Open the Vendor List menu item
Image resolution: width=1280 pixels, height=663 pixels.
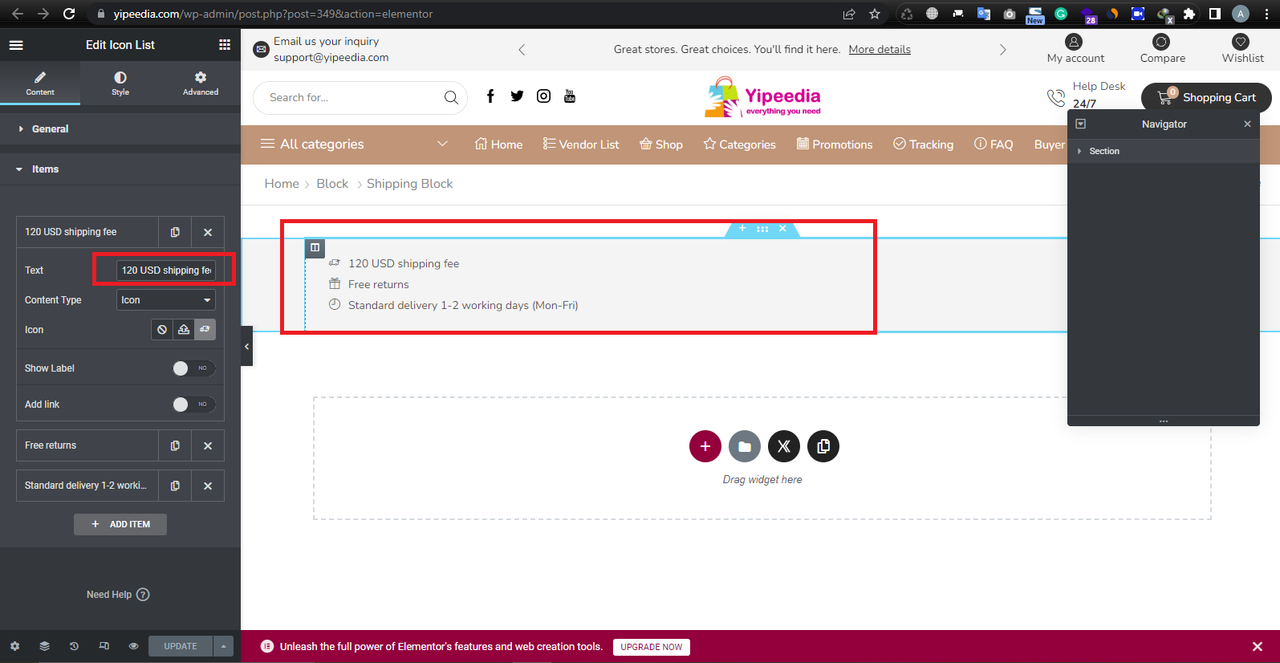[x=581, y=144]
